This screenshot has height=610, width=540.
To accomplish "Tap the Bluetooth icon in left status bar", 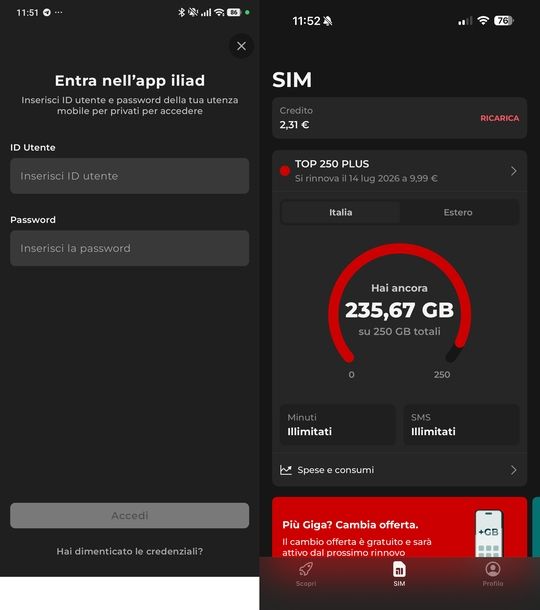I will (x=181, y=12).
